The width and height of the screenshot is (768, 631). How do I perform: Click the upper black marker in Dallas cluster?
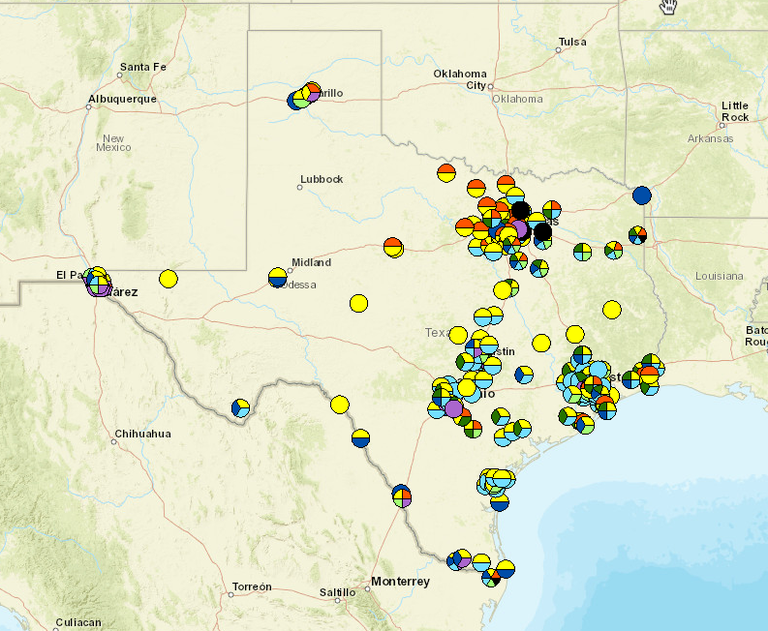pyautogui.click(x=520, y=211)
